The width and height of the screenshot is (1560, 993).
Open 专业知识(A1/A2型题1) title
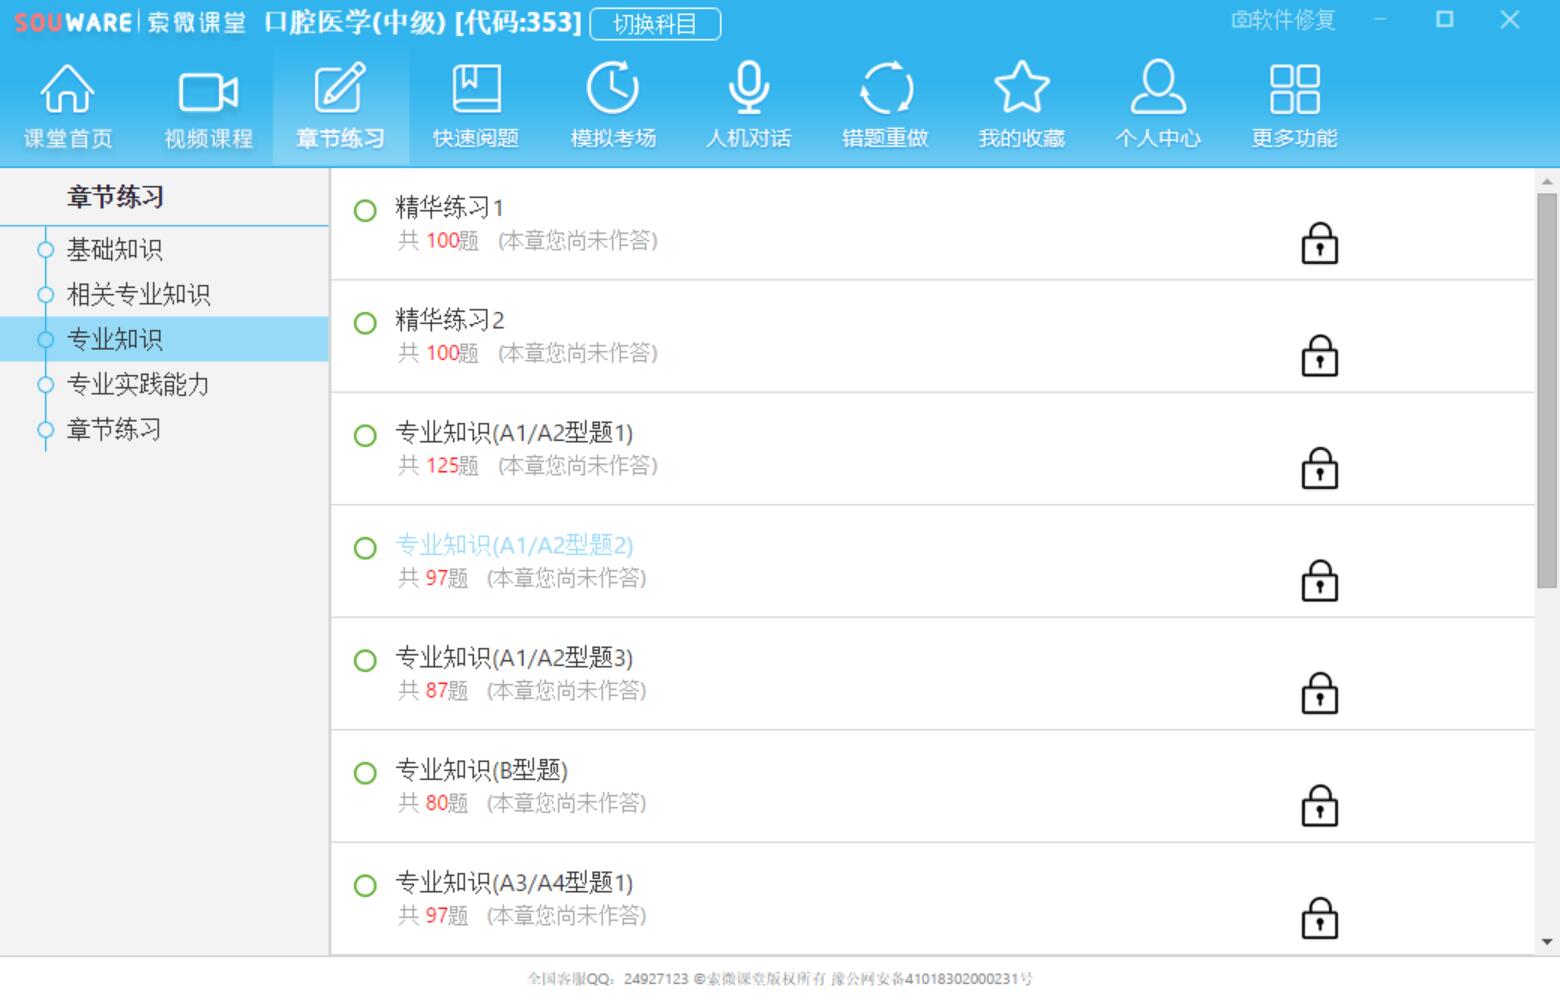tap(514, 433)
